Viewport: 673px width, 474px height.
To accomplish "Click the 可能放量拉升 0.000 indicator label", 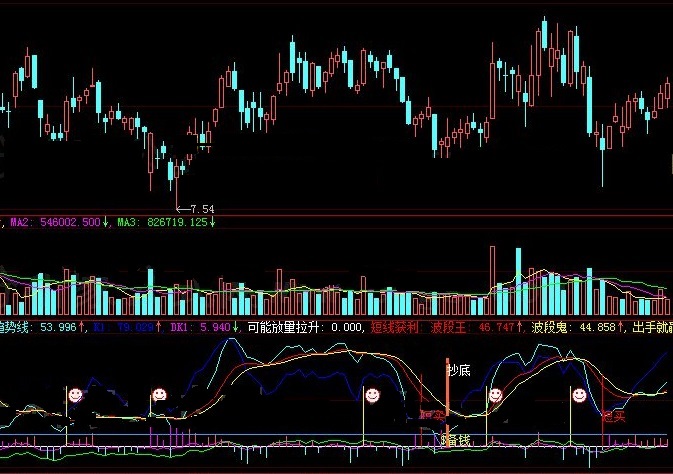I will (305, 327).
